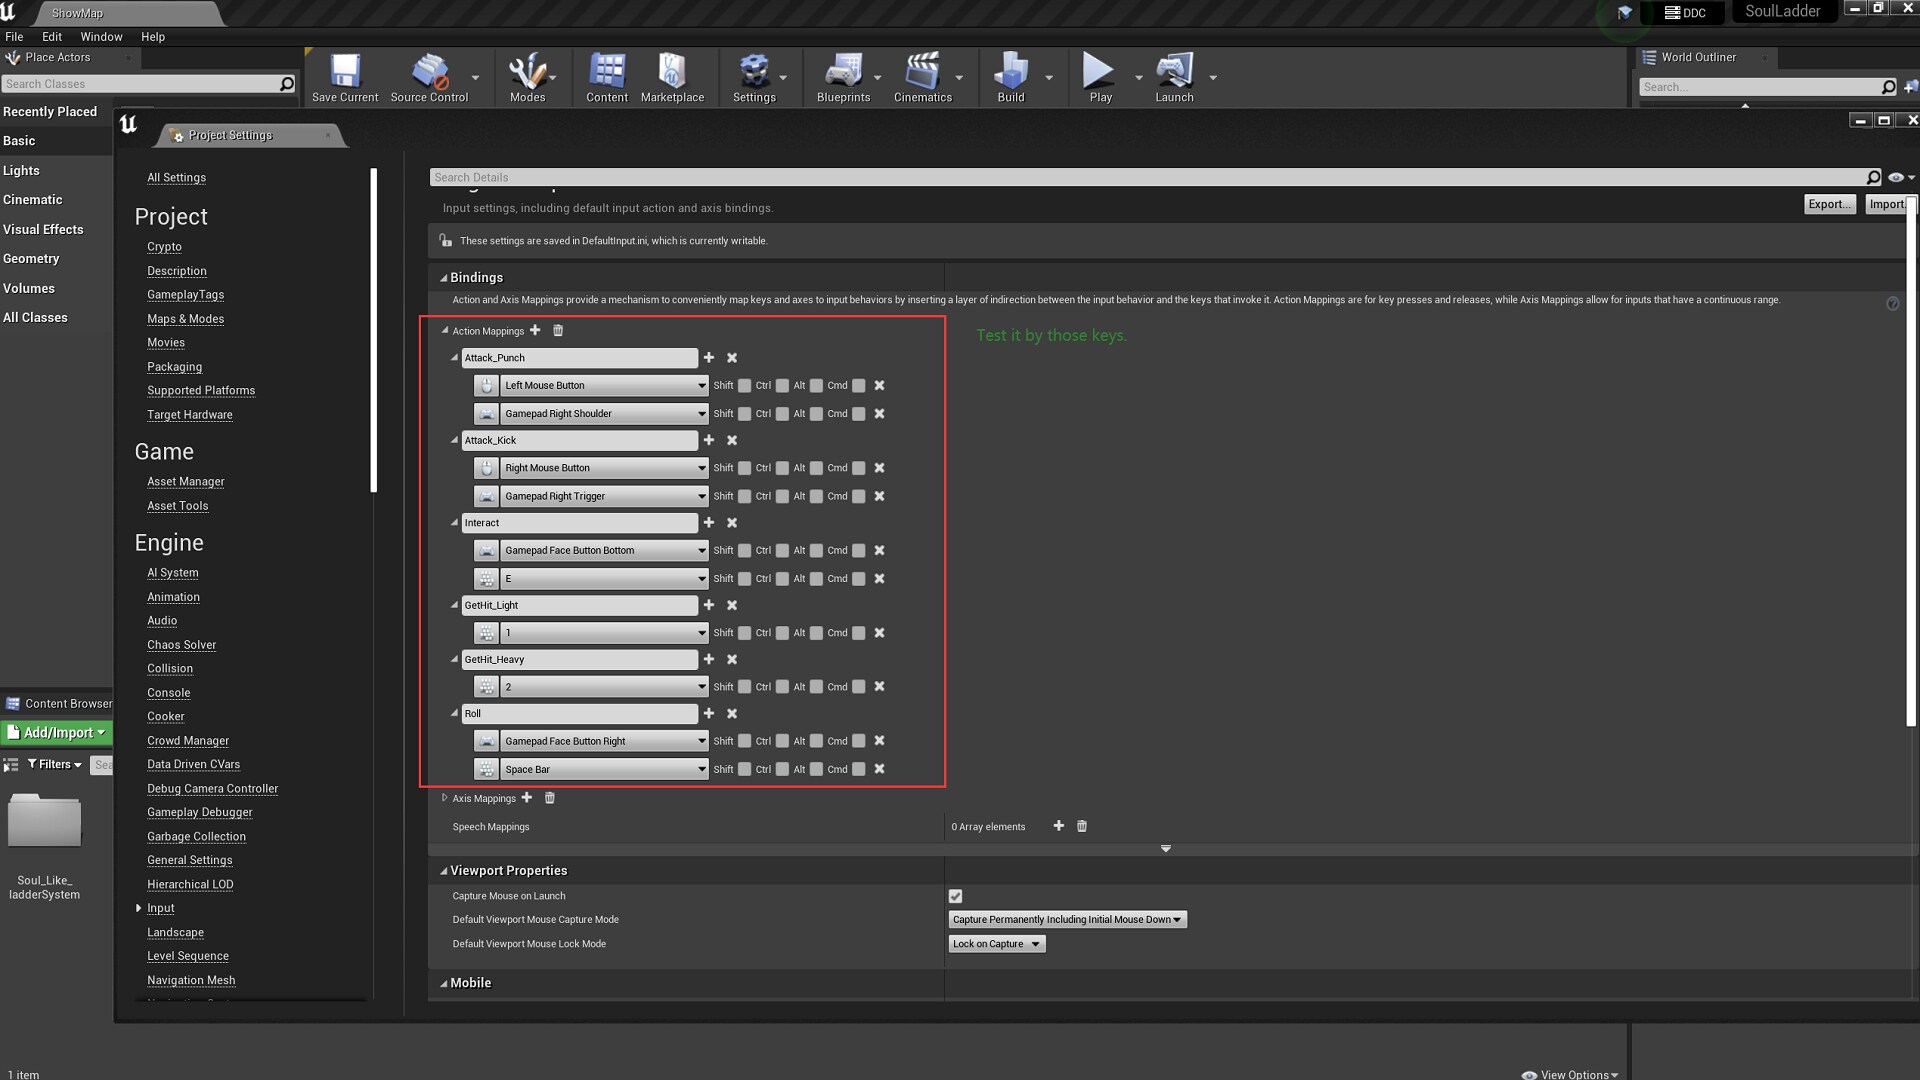Add a key binding to the Roll action
1920x1080 pixels.
[709, 714]
